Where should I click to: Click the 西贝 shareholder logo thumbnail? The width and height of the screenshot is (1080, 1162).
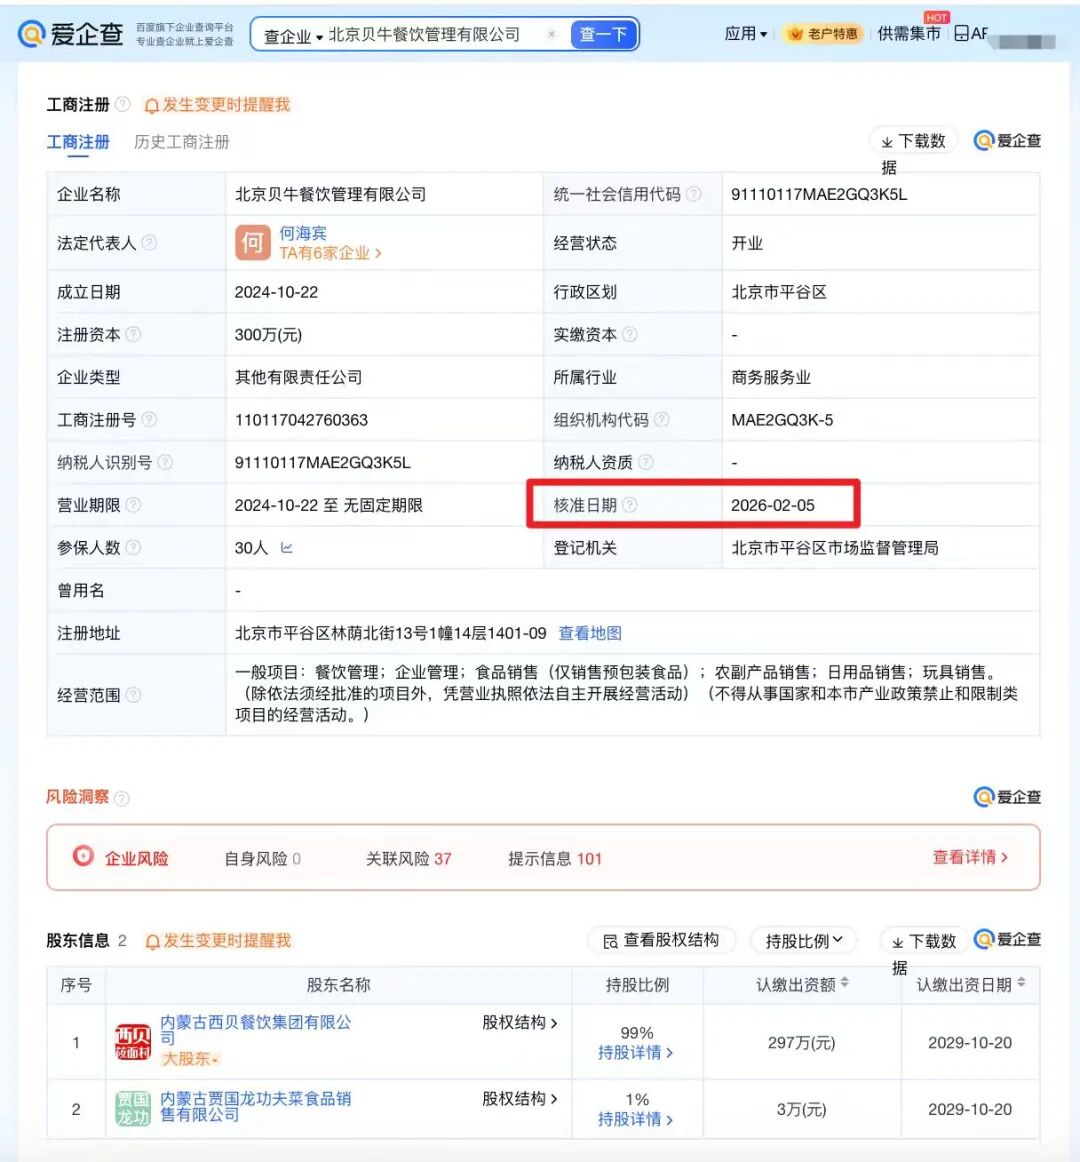pyautogui.click(x=133, y=1041)
